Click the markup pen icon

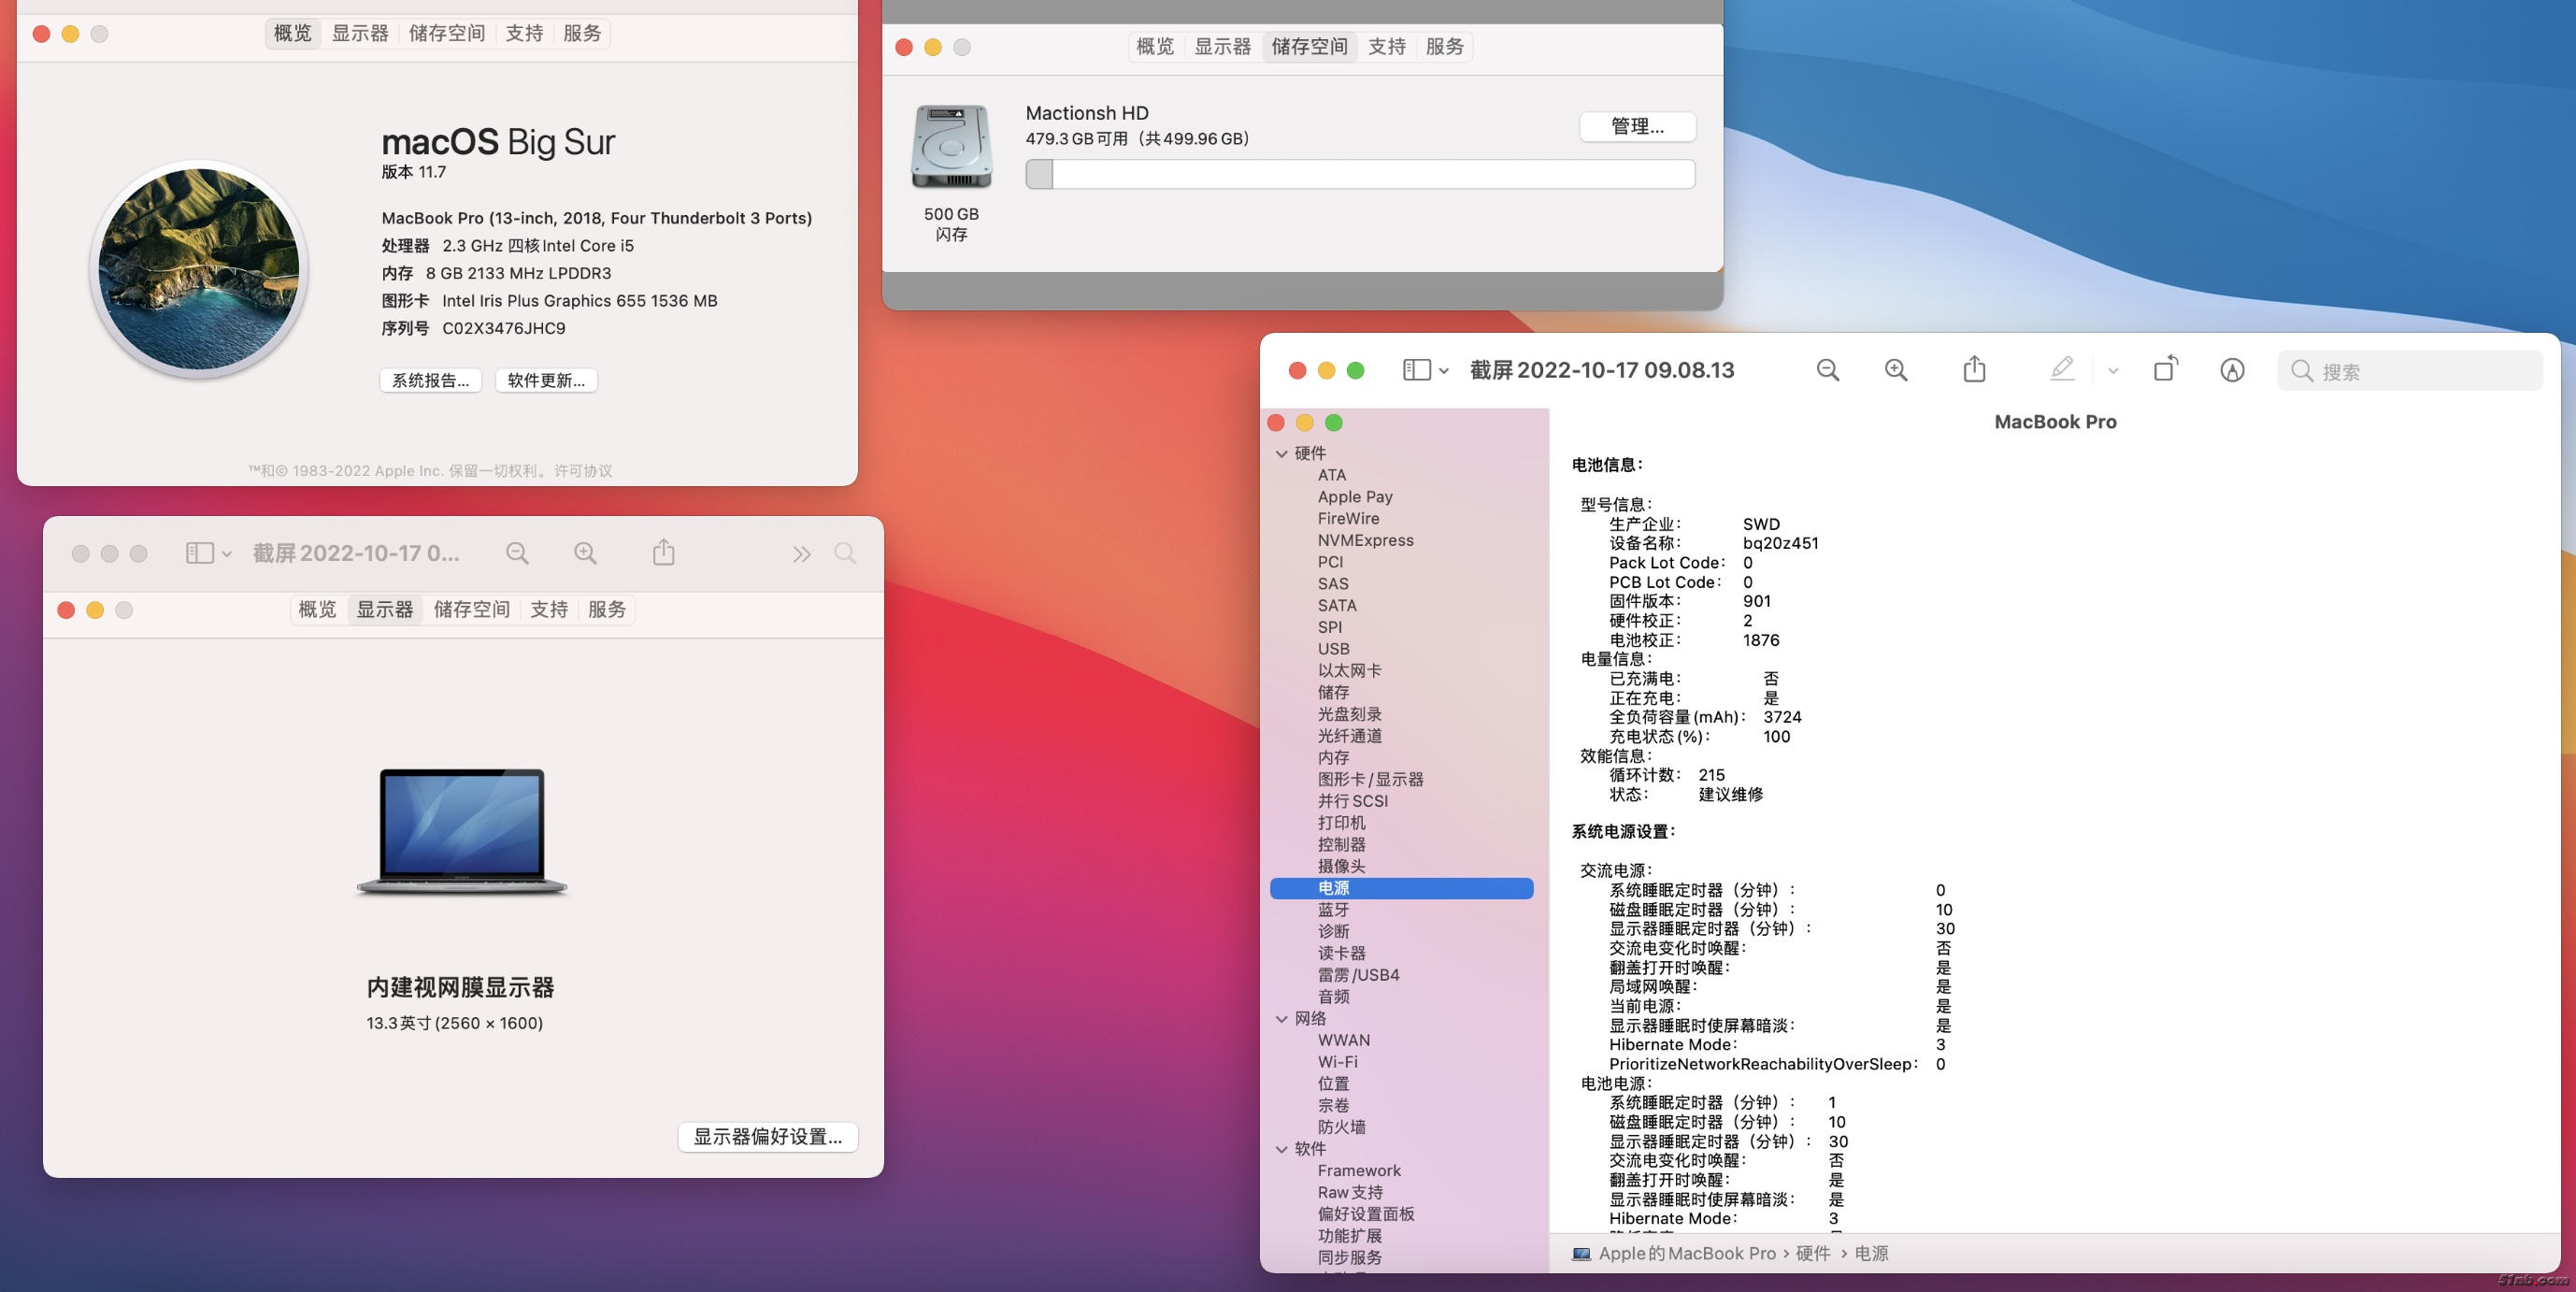pyautogui.click(x=2061, y=370)
